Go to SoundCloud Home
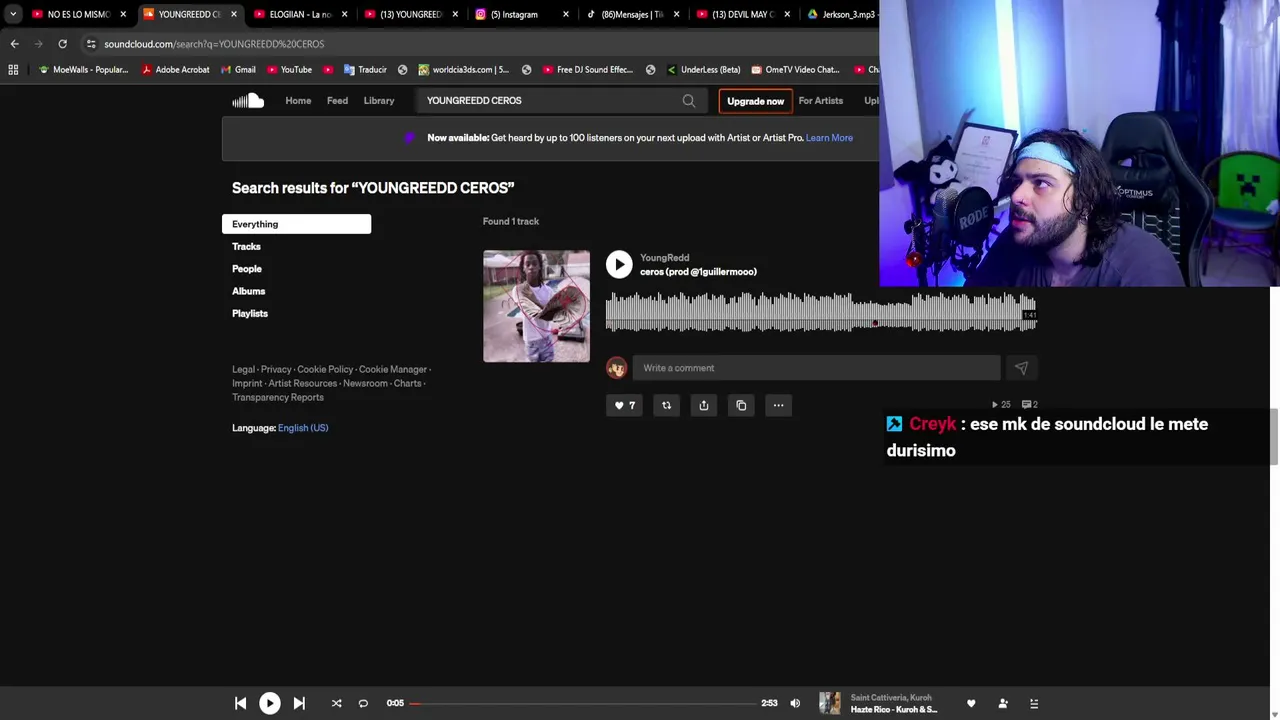Image resolution: width=1280 pixels, height=720 pixels. coord(298,100)
